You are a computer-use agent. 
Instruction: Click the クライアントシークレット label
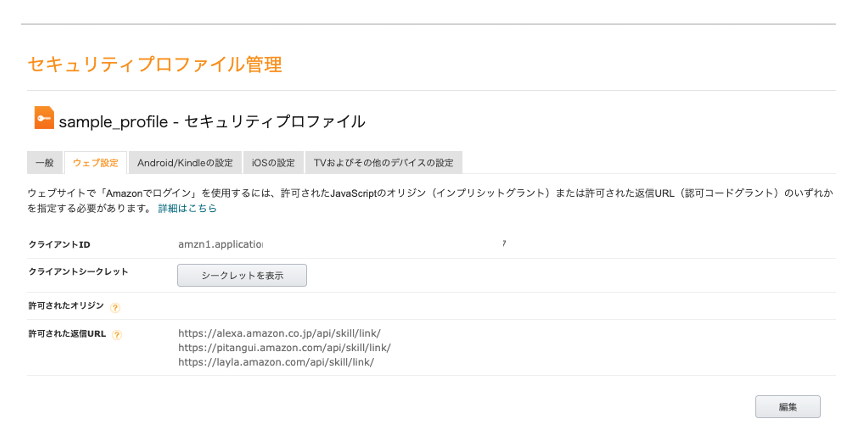click(78, 271)
